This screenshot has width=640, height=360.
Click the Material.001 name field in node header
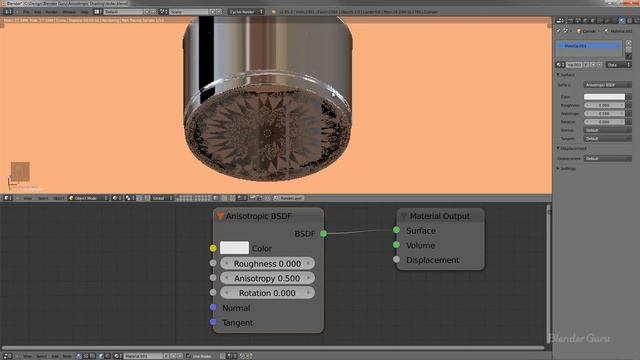[143, 356]
